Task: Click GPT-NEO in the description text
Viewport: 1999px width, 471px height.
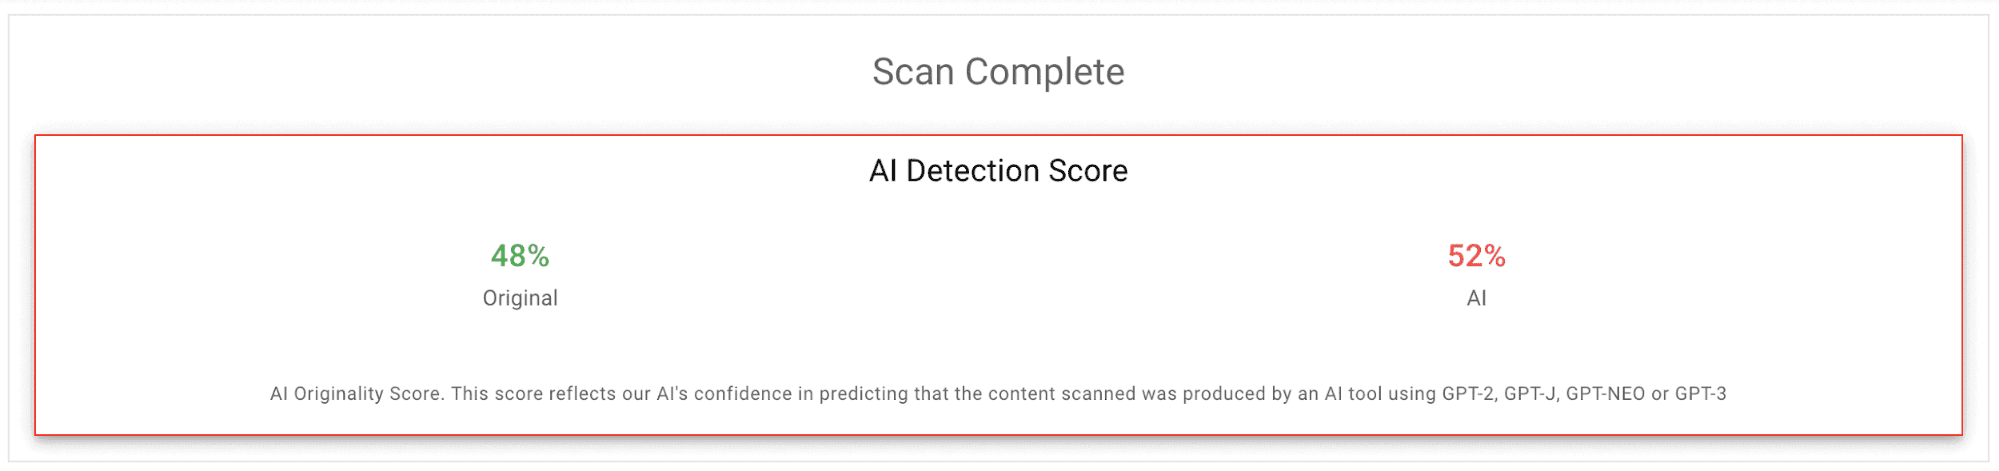Action: pyautogui.click(x=1605, y=394)
